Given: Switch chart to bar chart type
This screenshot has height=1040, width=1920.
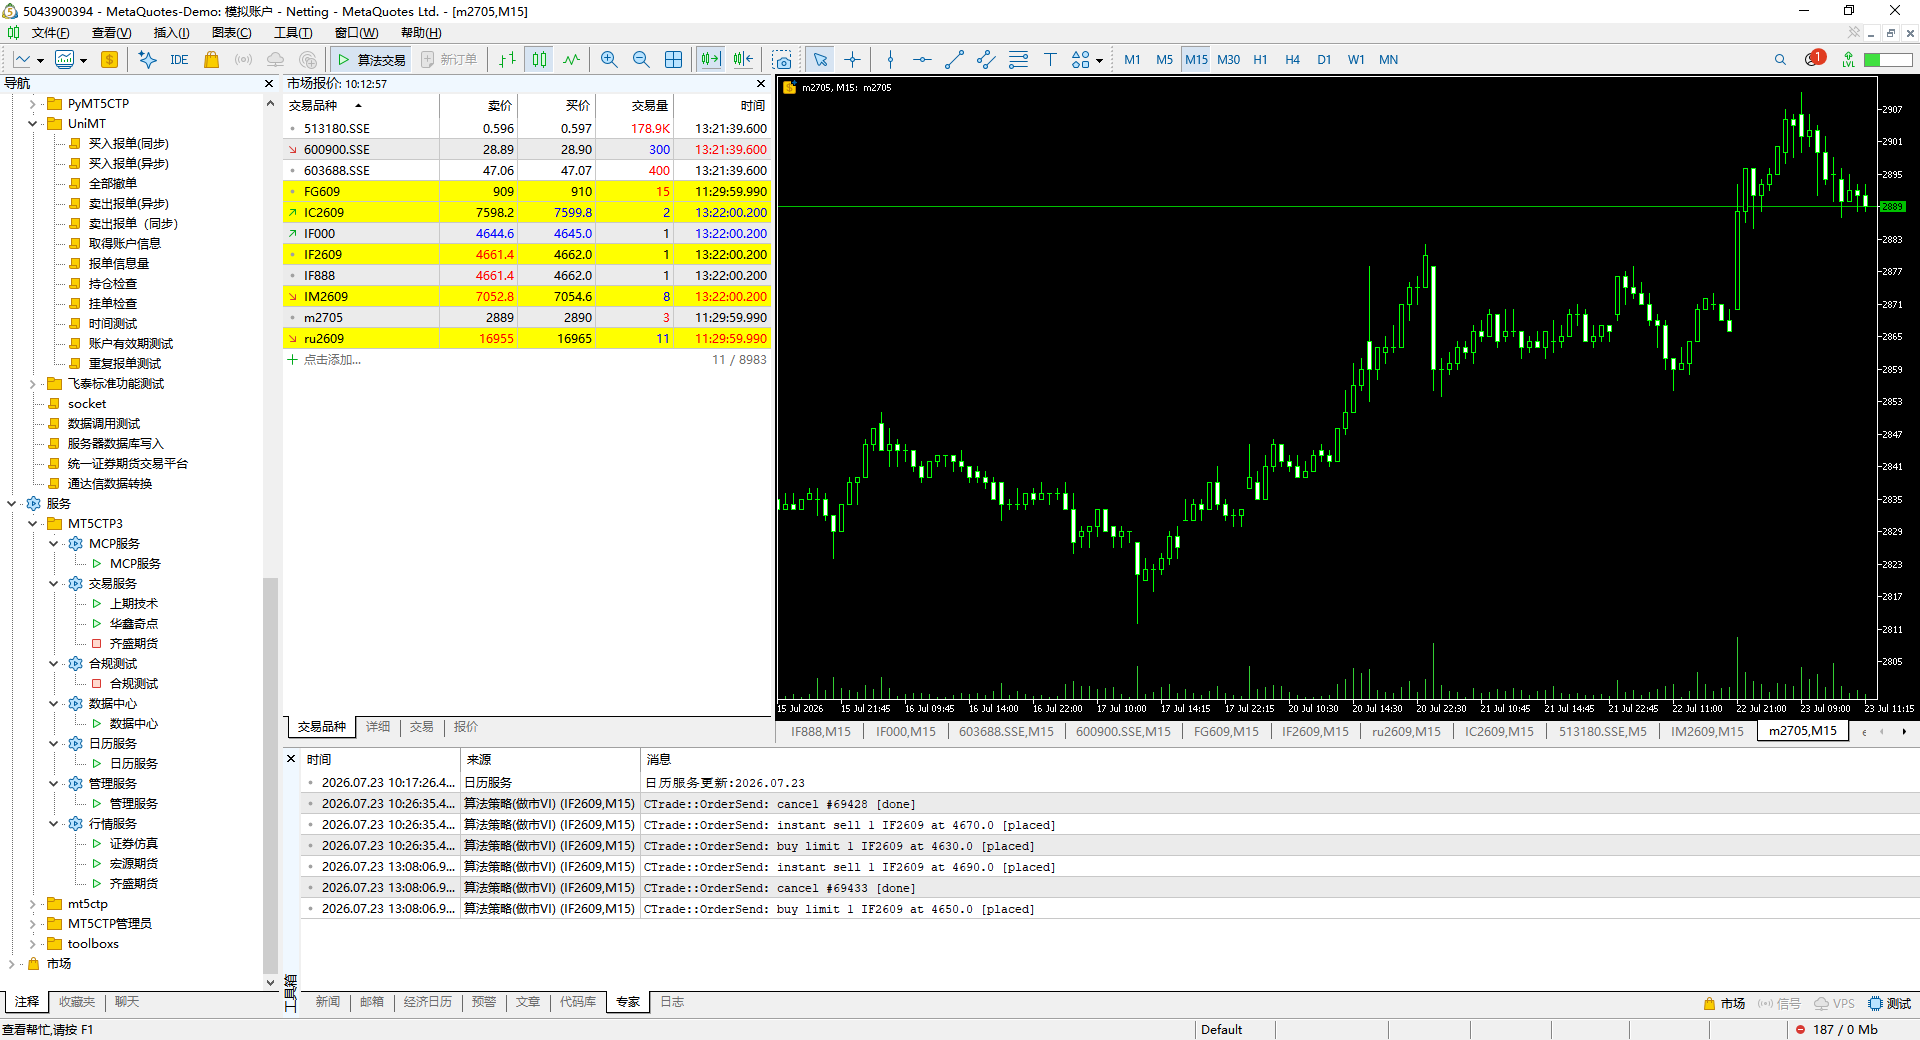Looking at the screenshot, I should click(x=508, y=60).
